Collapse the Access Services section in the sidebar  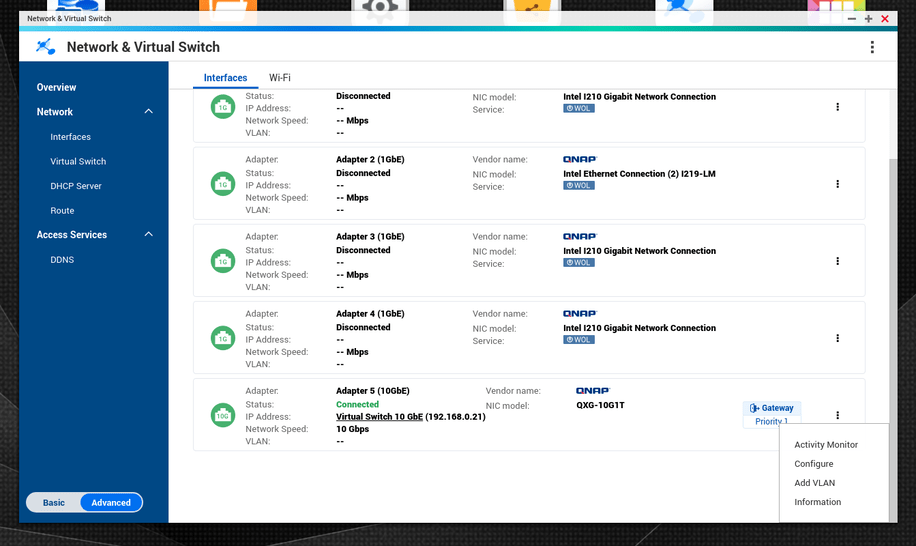[x=148, y=234]
